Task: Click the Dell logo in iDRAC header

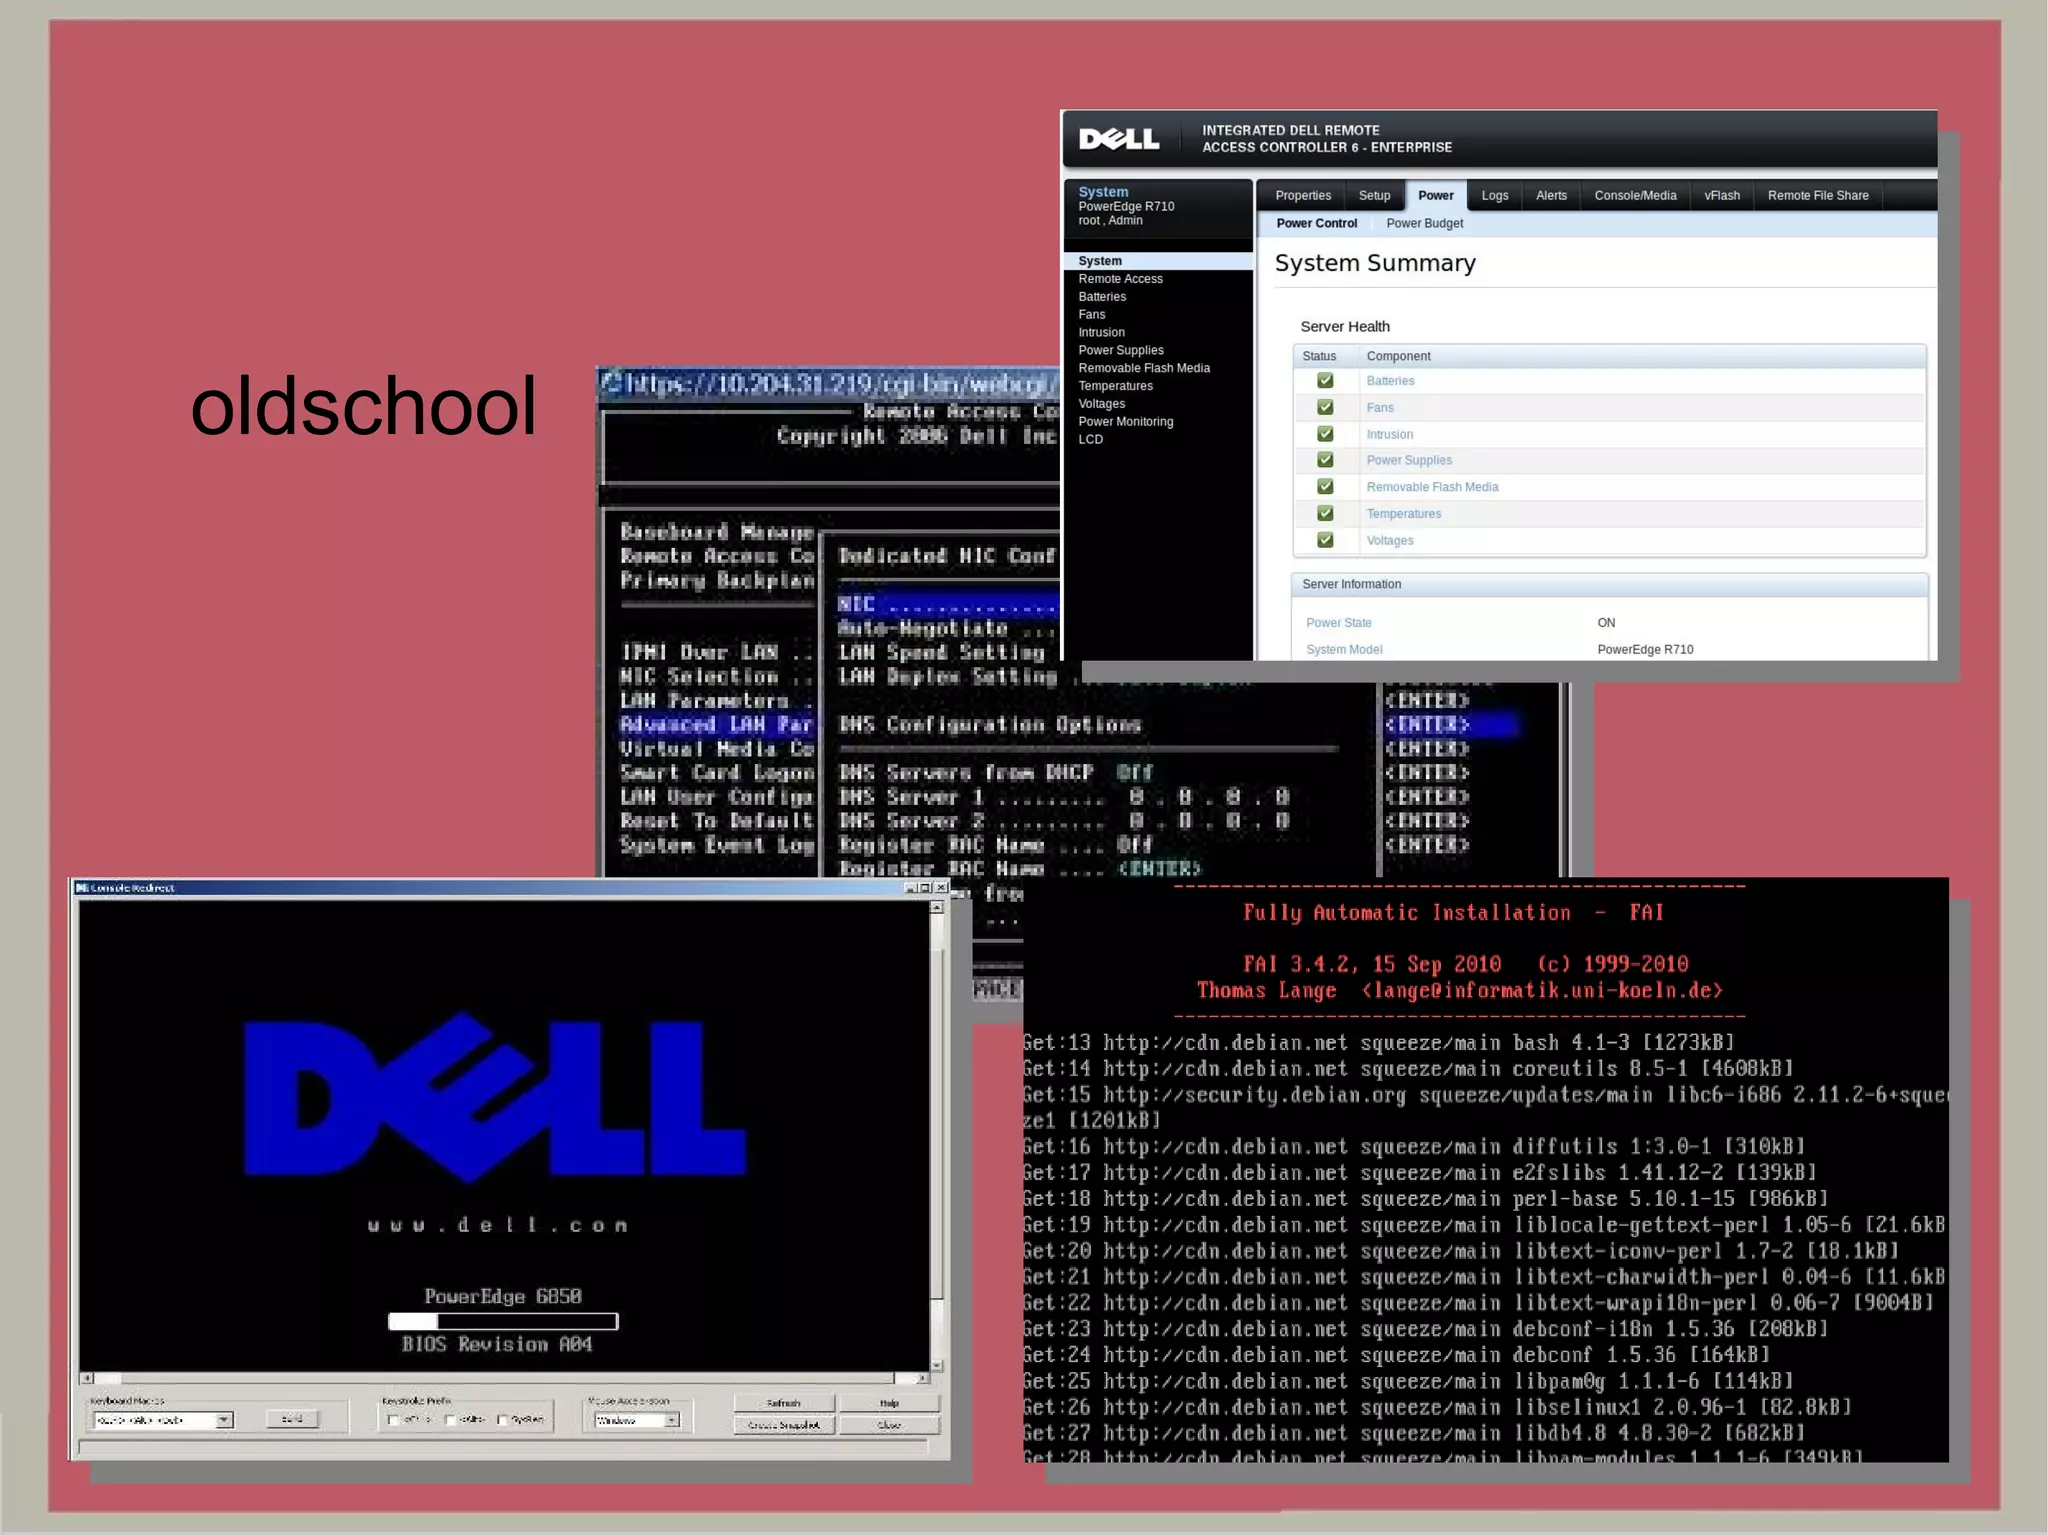Action: tap(1119, 139)
